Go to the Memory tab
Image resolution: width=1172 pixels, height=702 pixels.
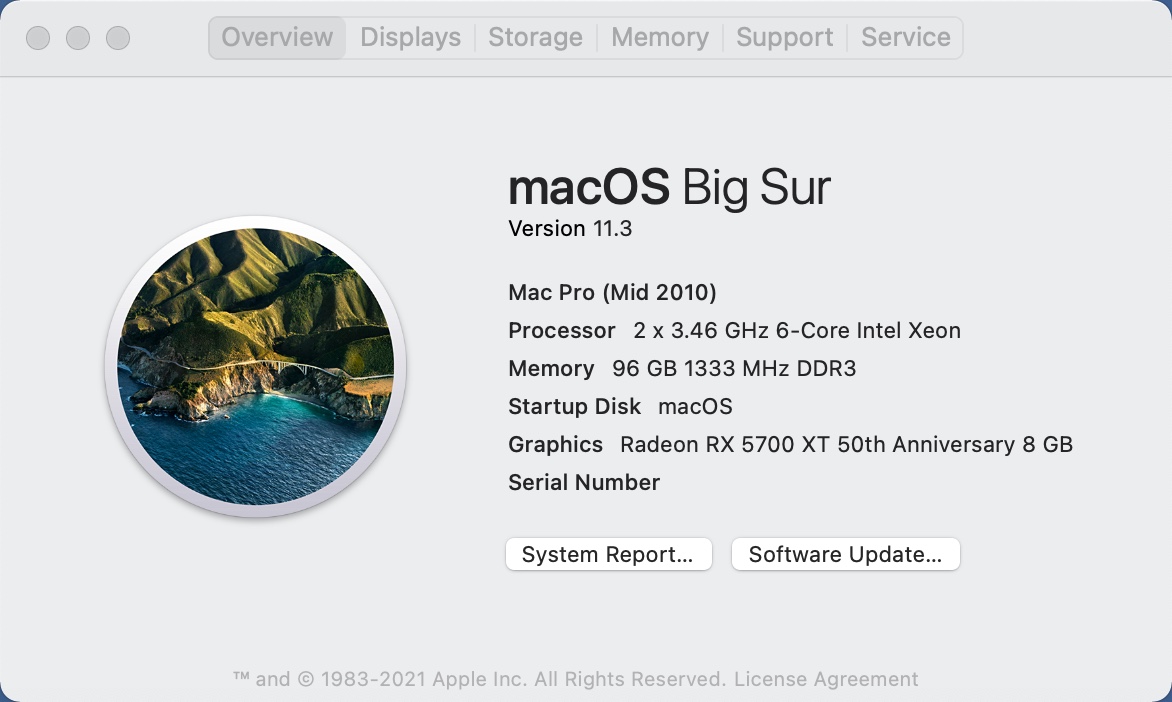tap(660, 37)
